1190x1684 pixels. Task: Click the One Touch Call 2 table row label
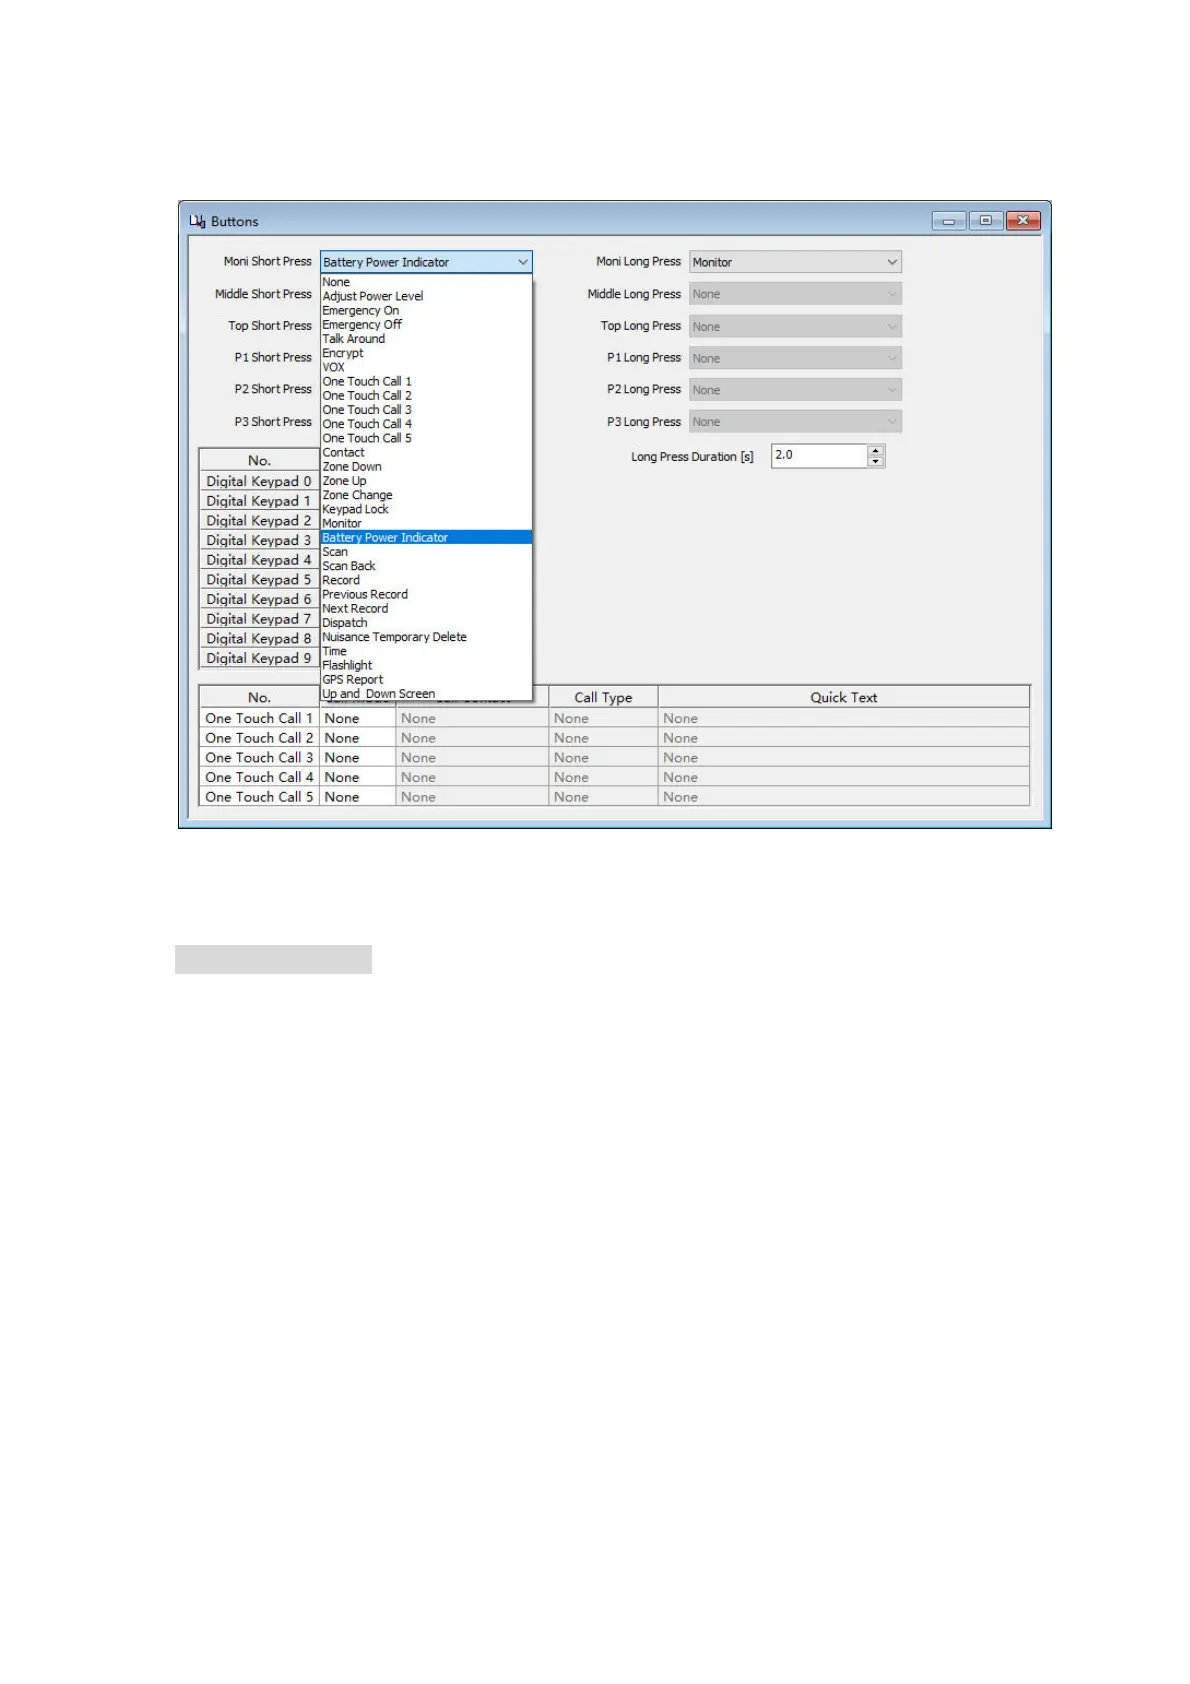[259, 738]
